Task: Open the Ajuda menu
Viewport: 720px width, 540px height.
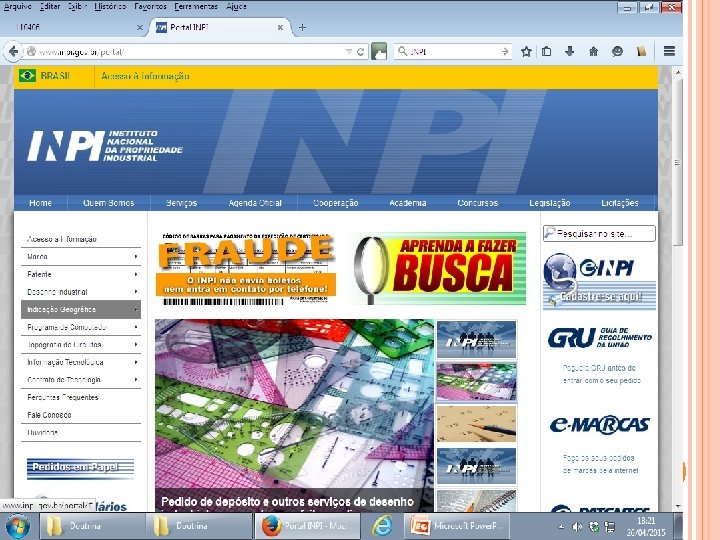Action: (x=236, y=6)
